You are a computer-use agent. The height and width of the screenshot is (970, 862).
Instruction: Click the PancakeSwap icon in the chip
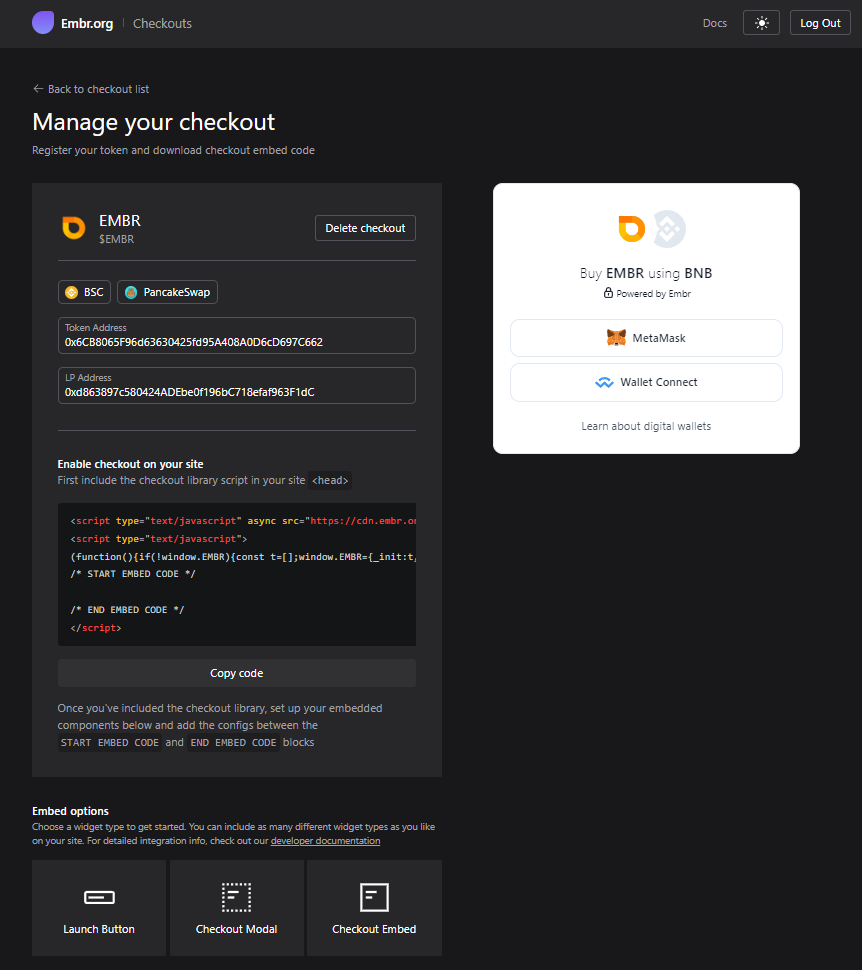(x=131, y=292)
